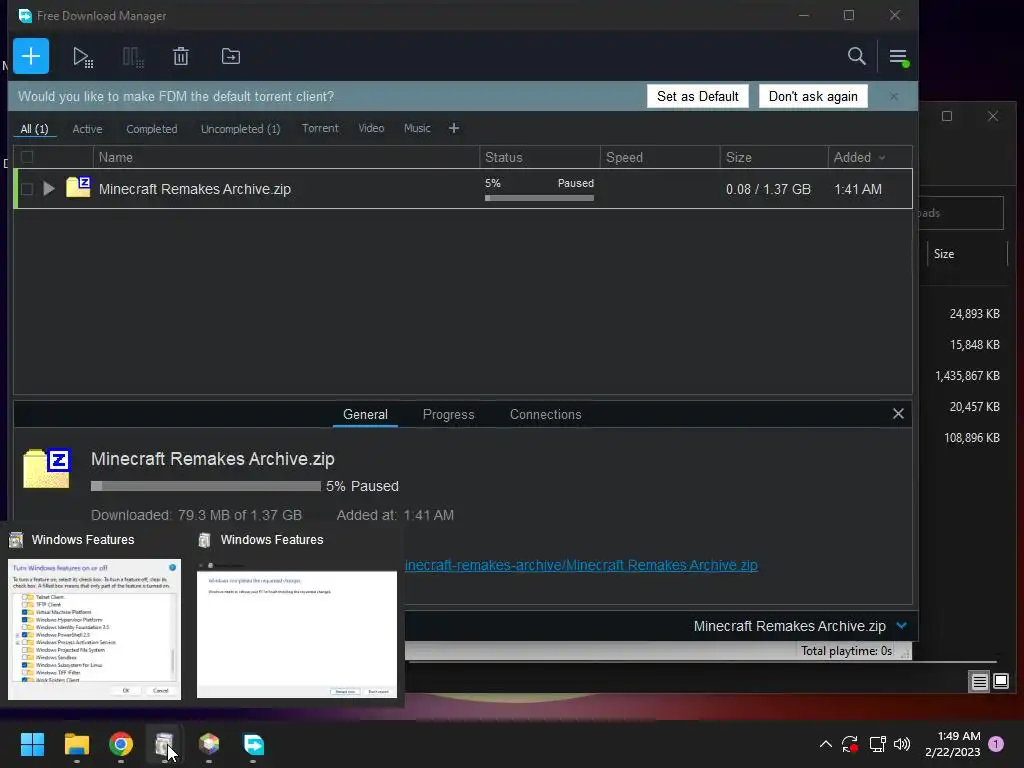Click the sync update tray icon
This screenshot has width=1024, height=768.
[x=850, y=744]
